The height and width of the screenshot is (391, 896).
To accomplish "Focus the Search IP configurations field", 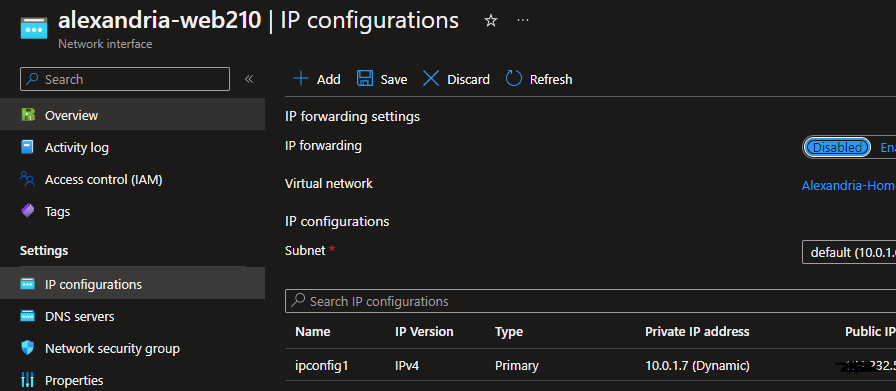I will click(590, 301).
